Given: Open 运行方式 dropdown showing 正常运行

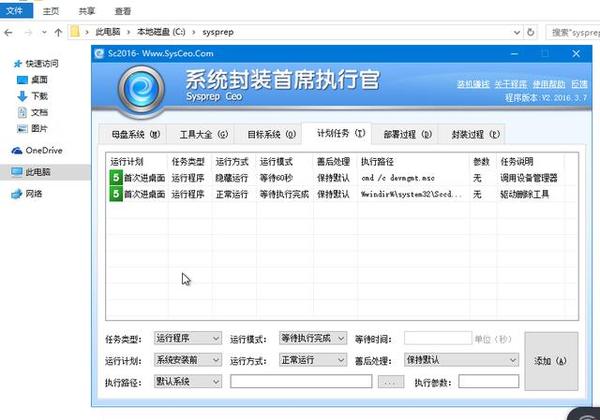Looking at the screenshot, I should pos(313,360).
